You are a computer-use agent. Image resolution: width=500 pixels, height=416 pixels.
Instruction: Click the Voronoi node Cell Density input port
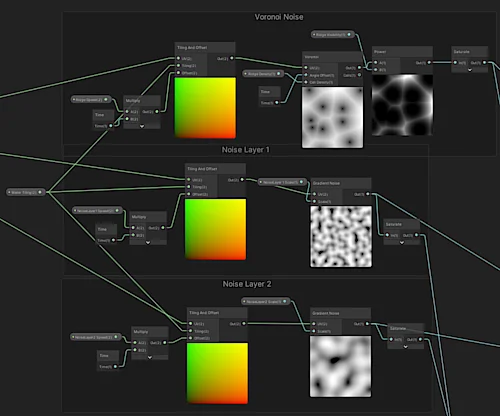click(306, 82)
